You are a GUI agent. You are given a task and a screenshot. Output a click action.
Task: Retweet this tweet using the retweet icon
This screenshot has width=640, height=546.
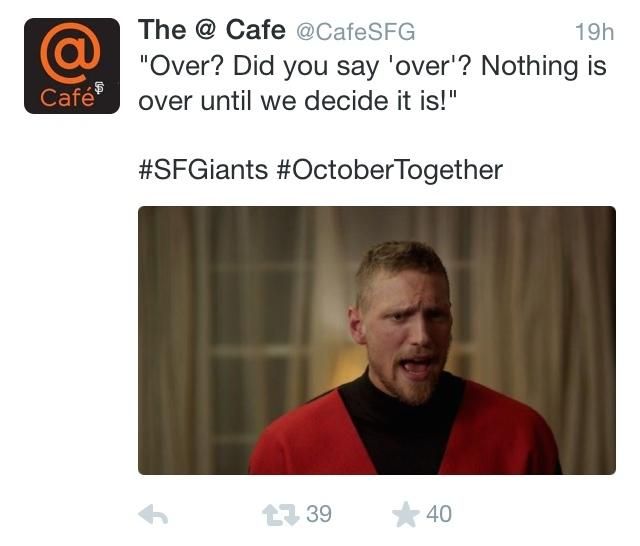point(280,515)
